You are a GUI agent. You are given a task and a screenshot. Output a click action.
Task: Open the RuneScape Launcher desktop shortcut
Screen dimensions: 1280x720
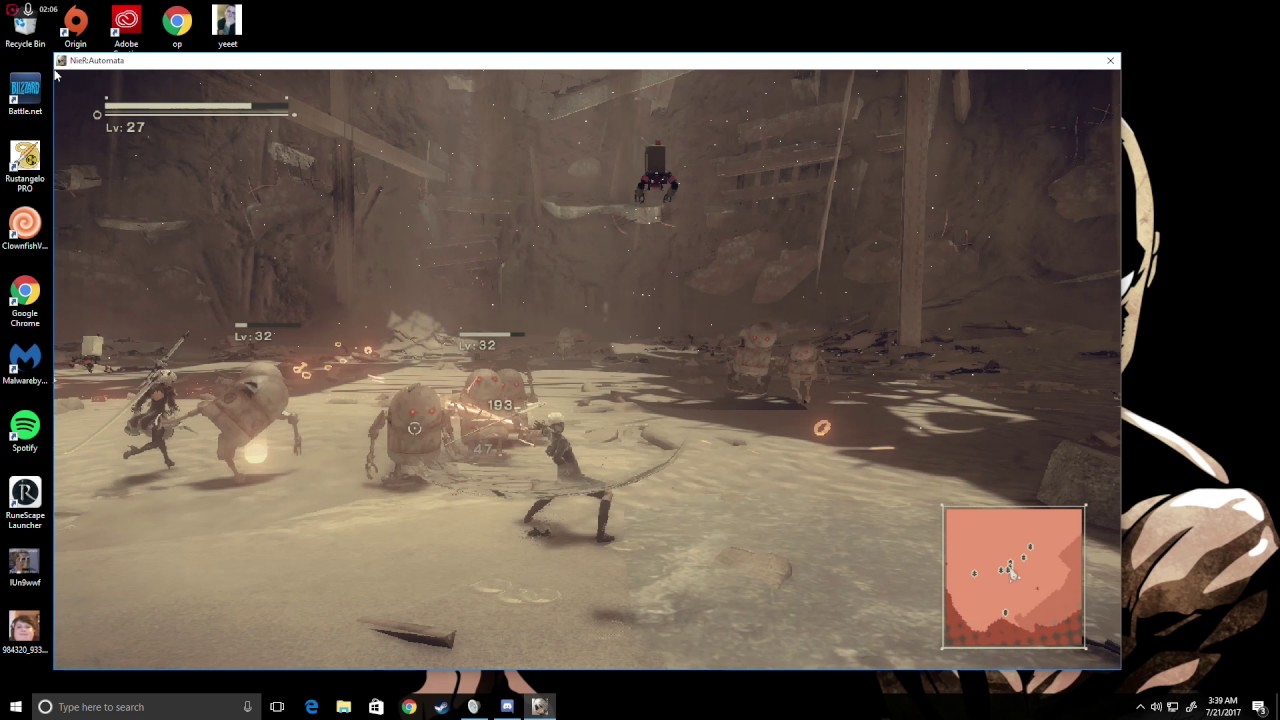(25, 503)
